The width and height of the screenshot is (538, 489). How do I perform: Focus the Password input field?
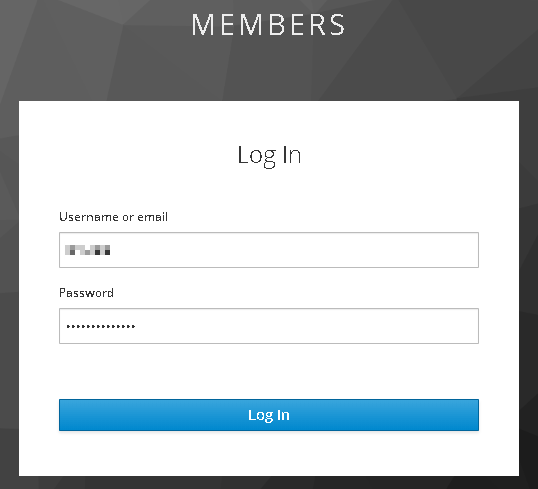pyautogui.click(x=269, y=326)
